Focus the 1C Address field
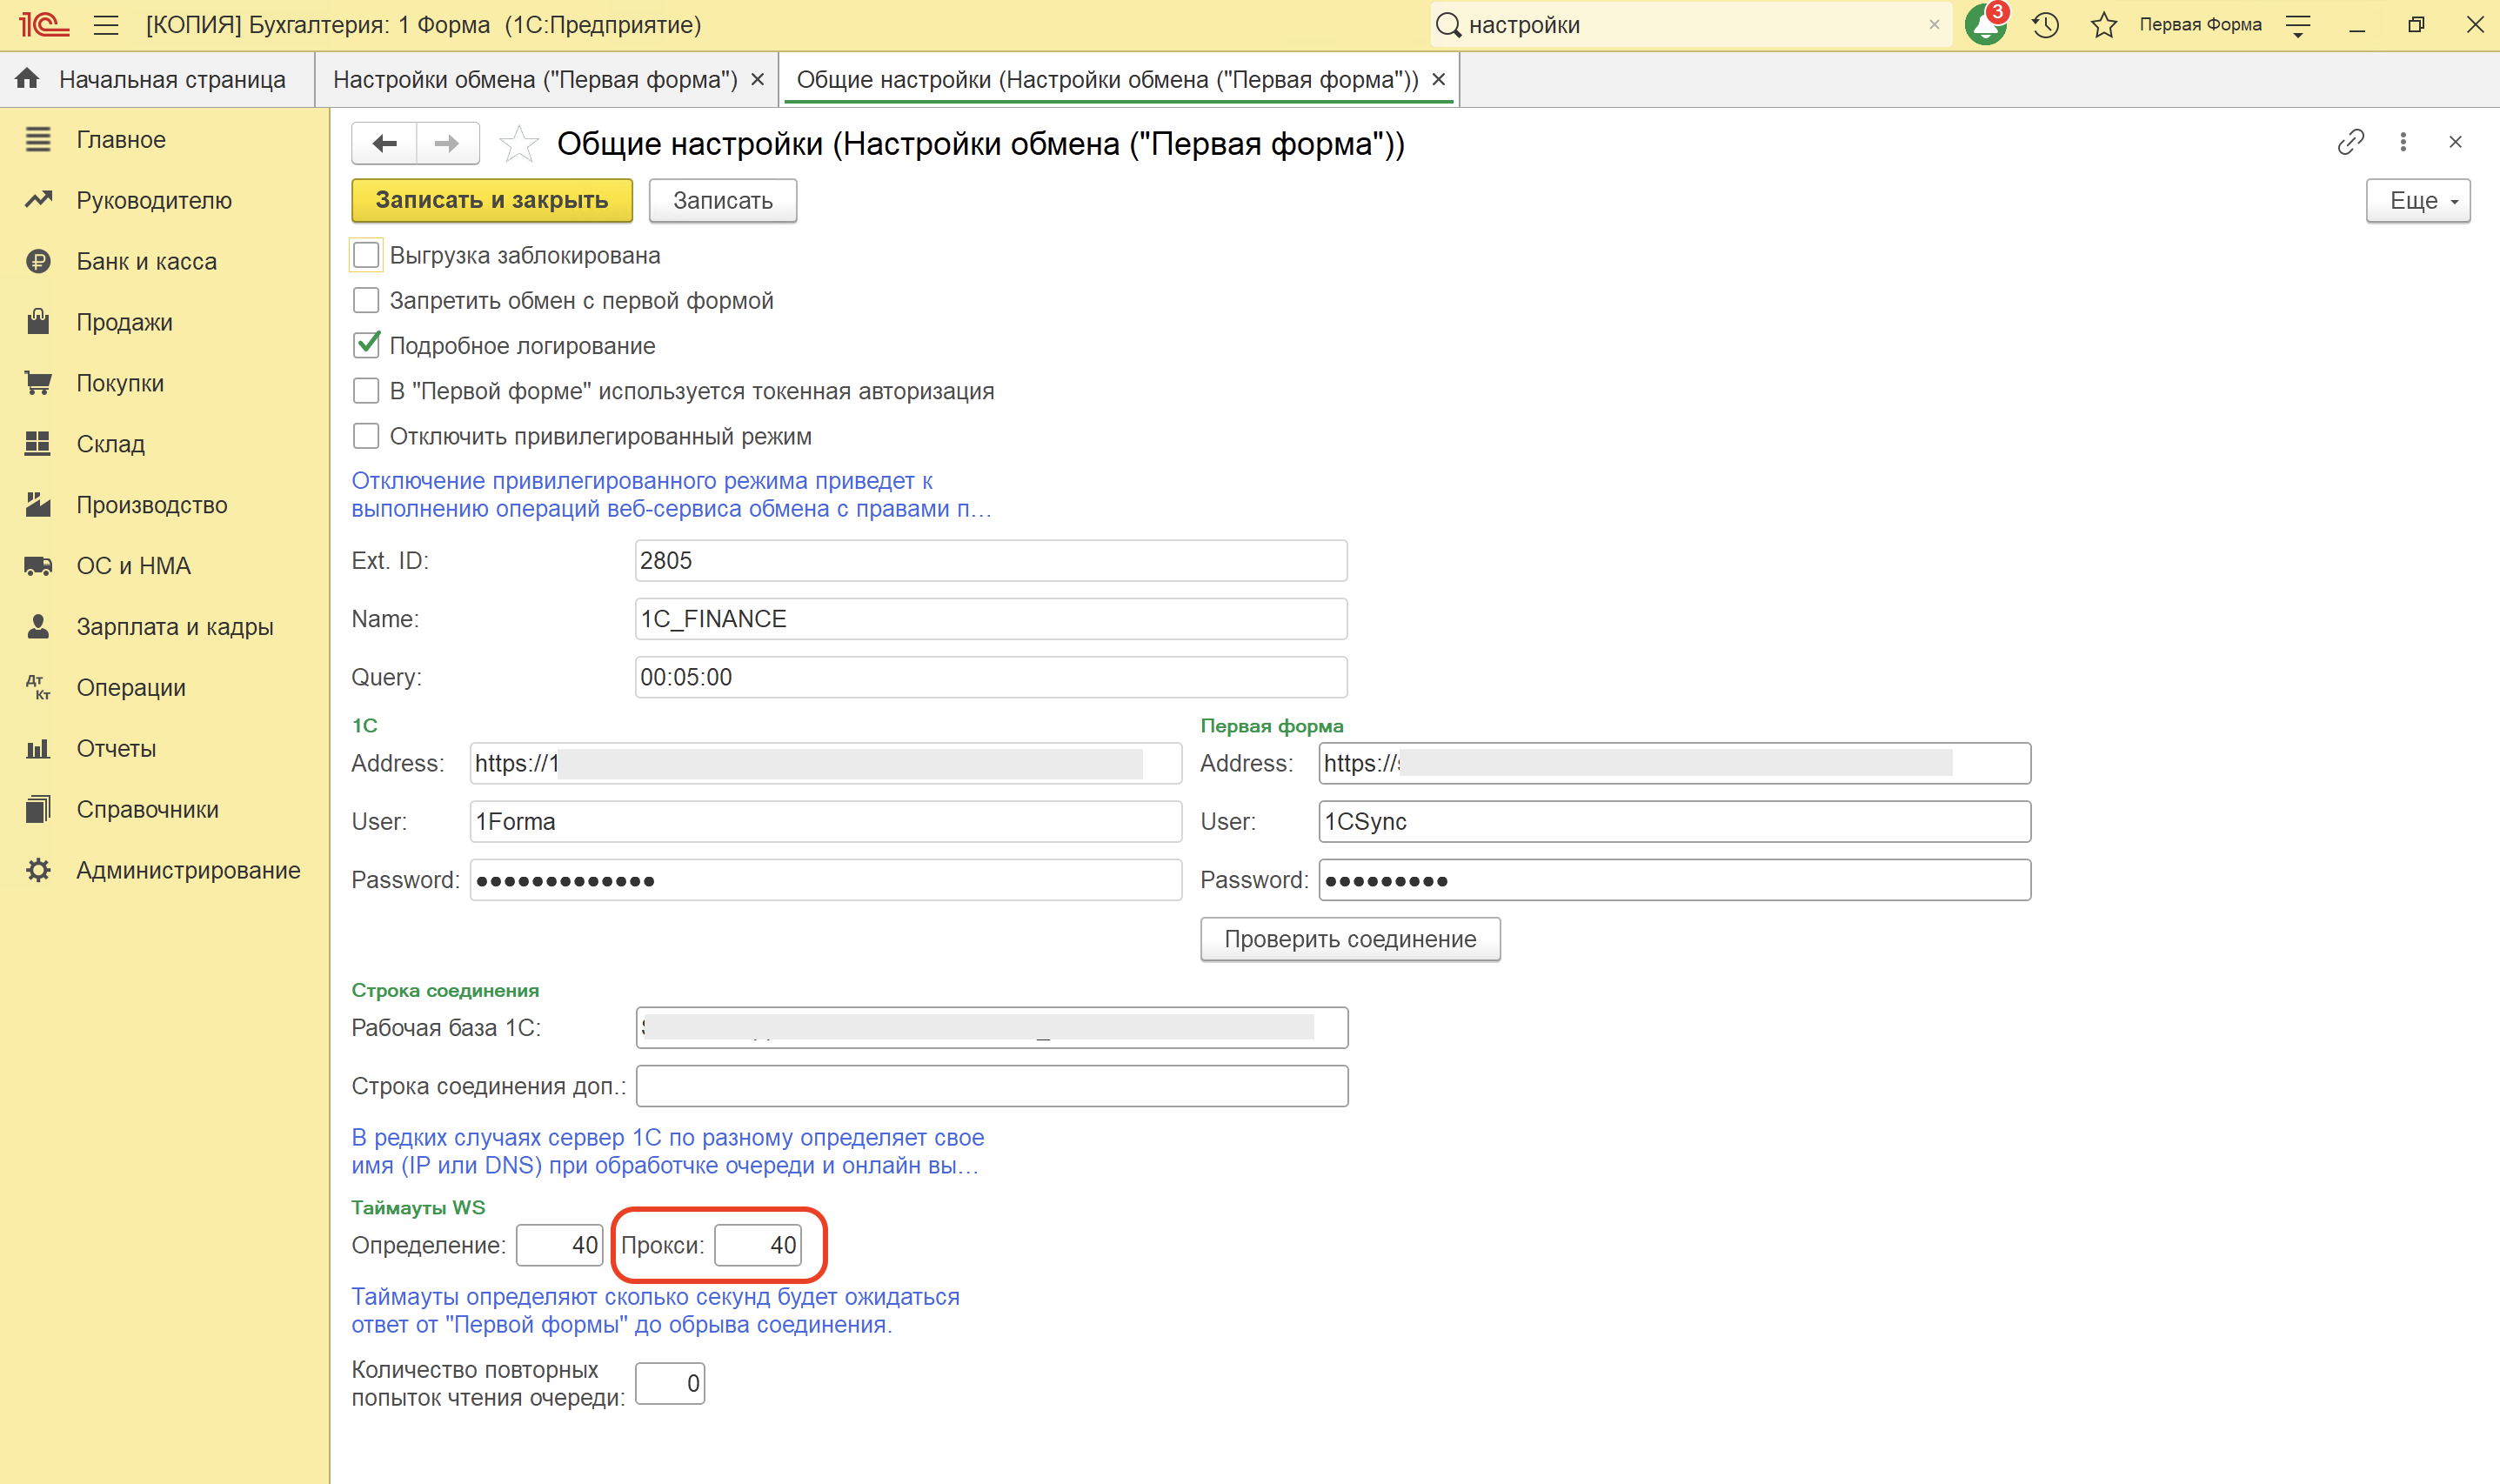 (826, 763)
